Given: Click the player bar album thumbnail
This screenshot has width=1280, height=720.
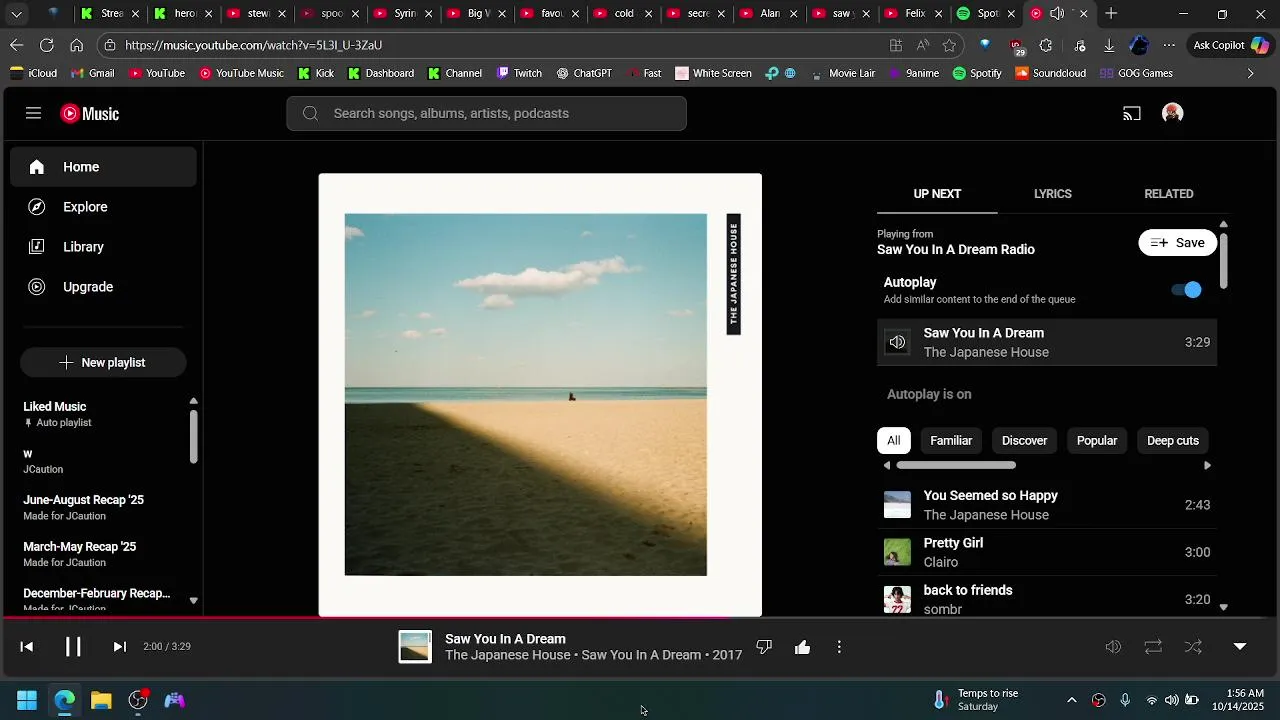Looking at the screenshot, I should [415, 647].
